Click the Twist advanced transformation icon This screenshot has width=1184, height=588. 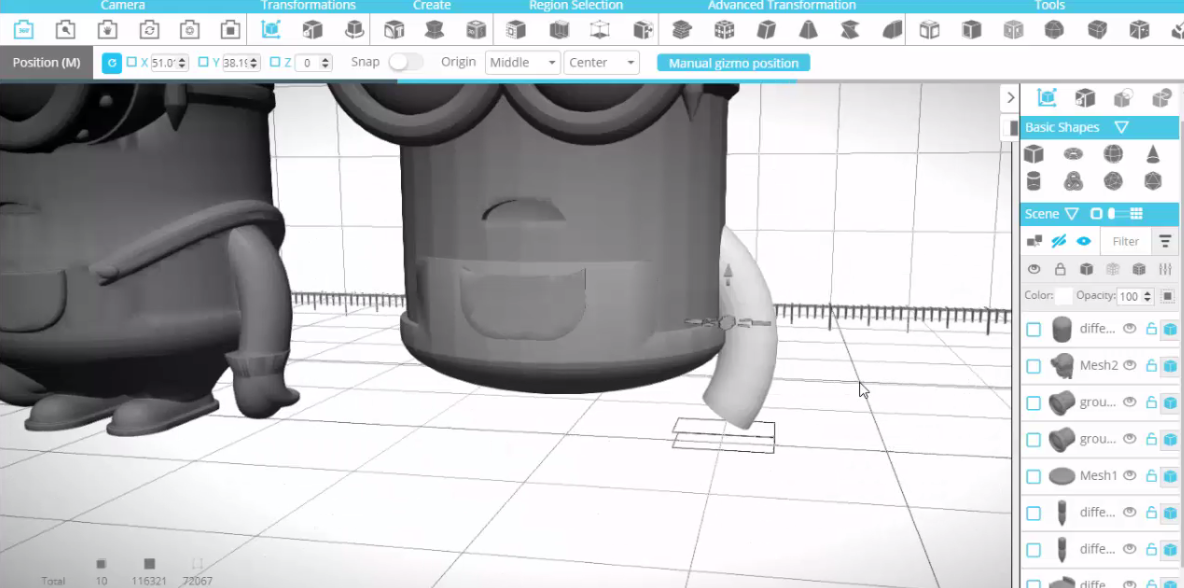point(849,30)
